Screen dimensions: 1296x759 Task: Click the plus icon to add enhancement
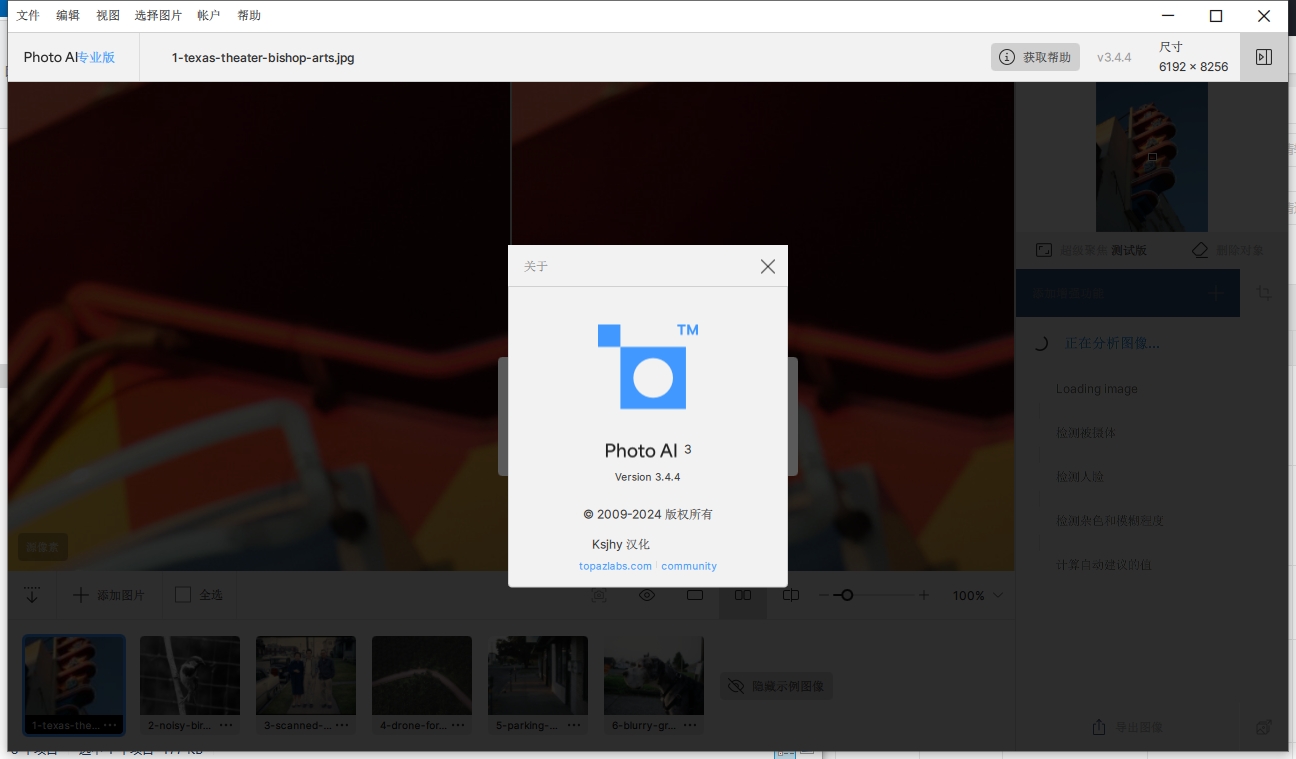point(1216,293)
